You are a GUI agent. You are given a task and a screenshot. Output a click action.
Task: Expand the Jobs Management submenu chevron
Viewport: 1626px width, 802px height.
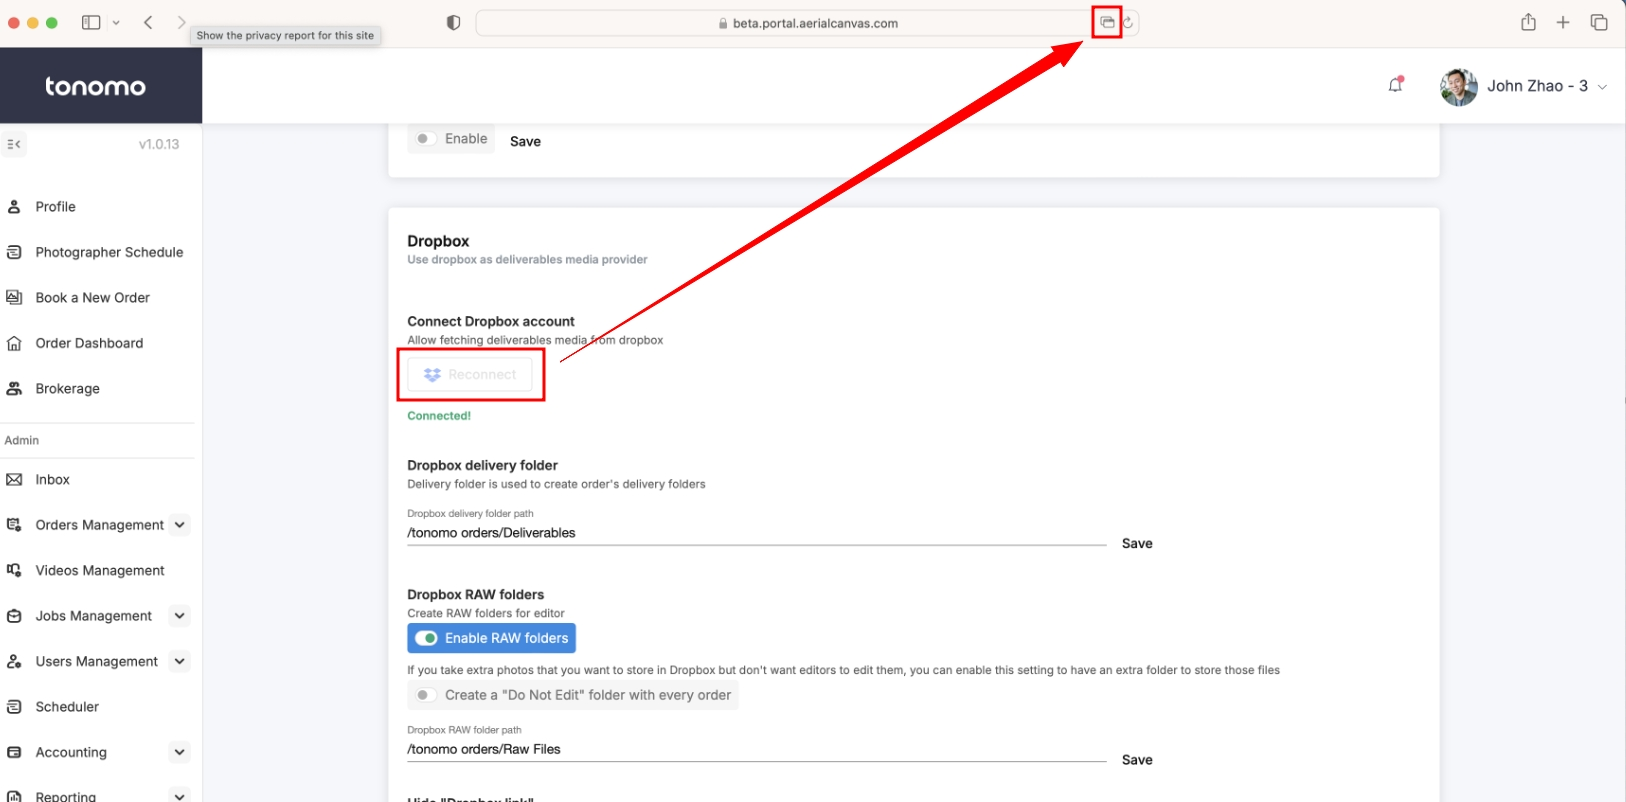[x=180, y=616]
